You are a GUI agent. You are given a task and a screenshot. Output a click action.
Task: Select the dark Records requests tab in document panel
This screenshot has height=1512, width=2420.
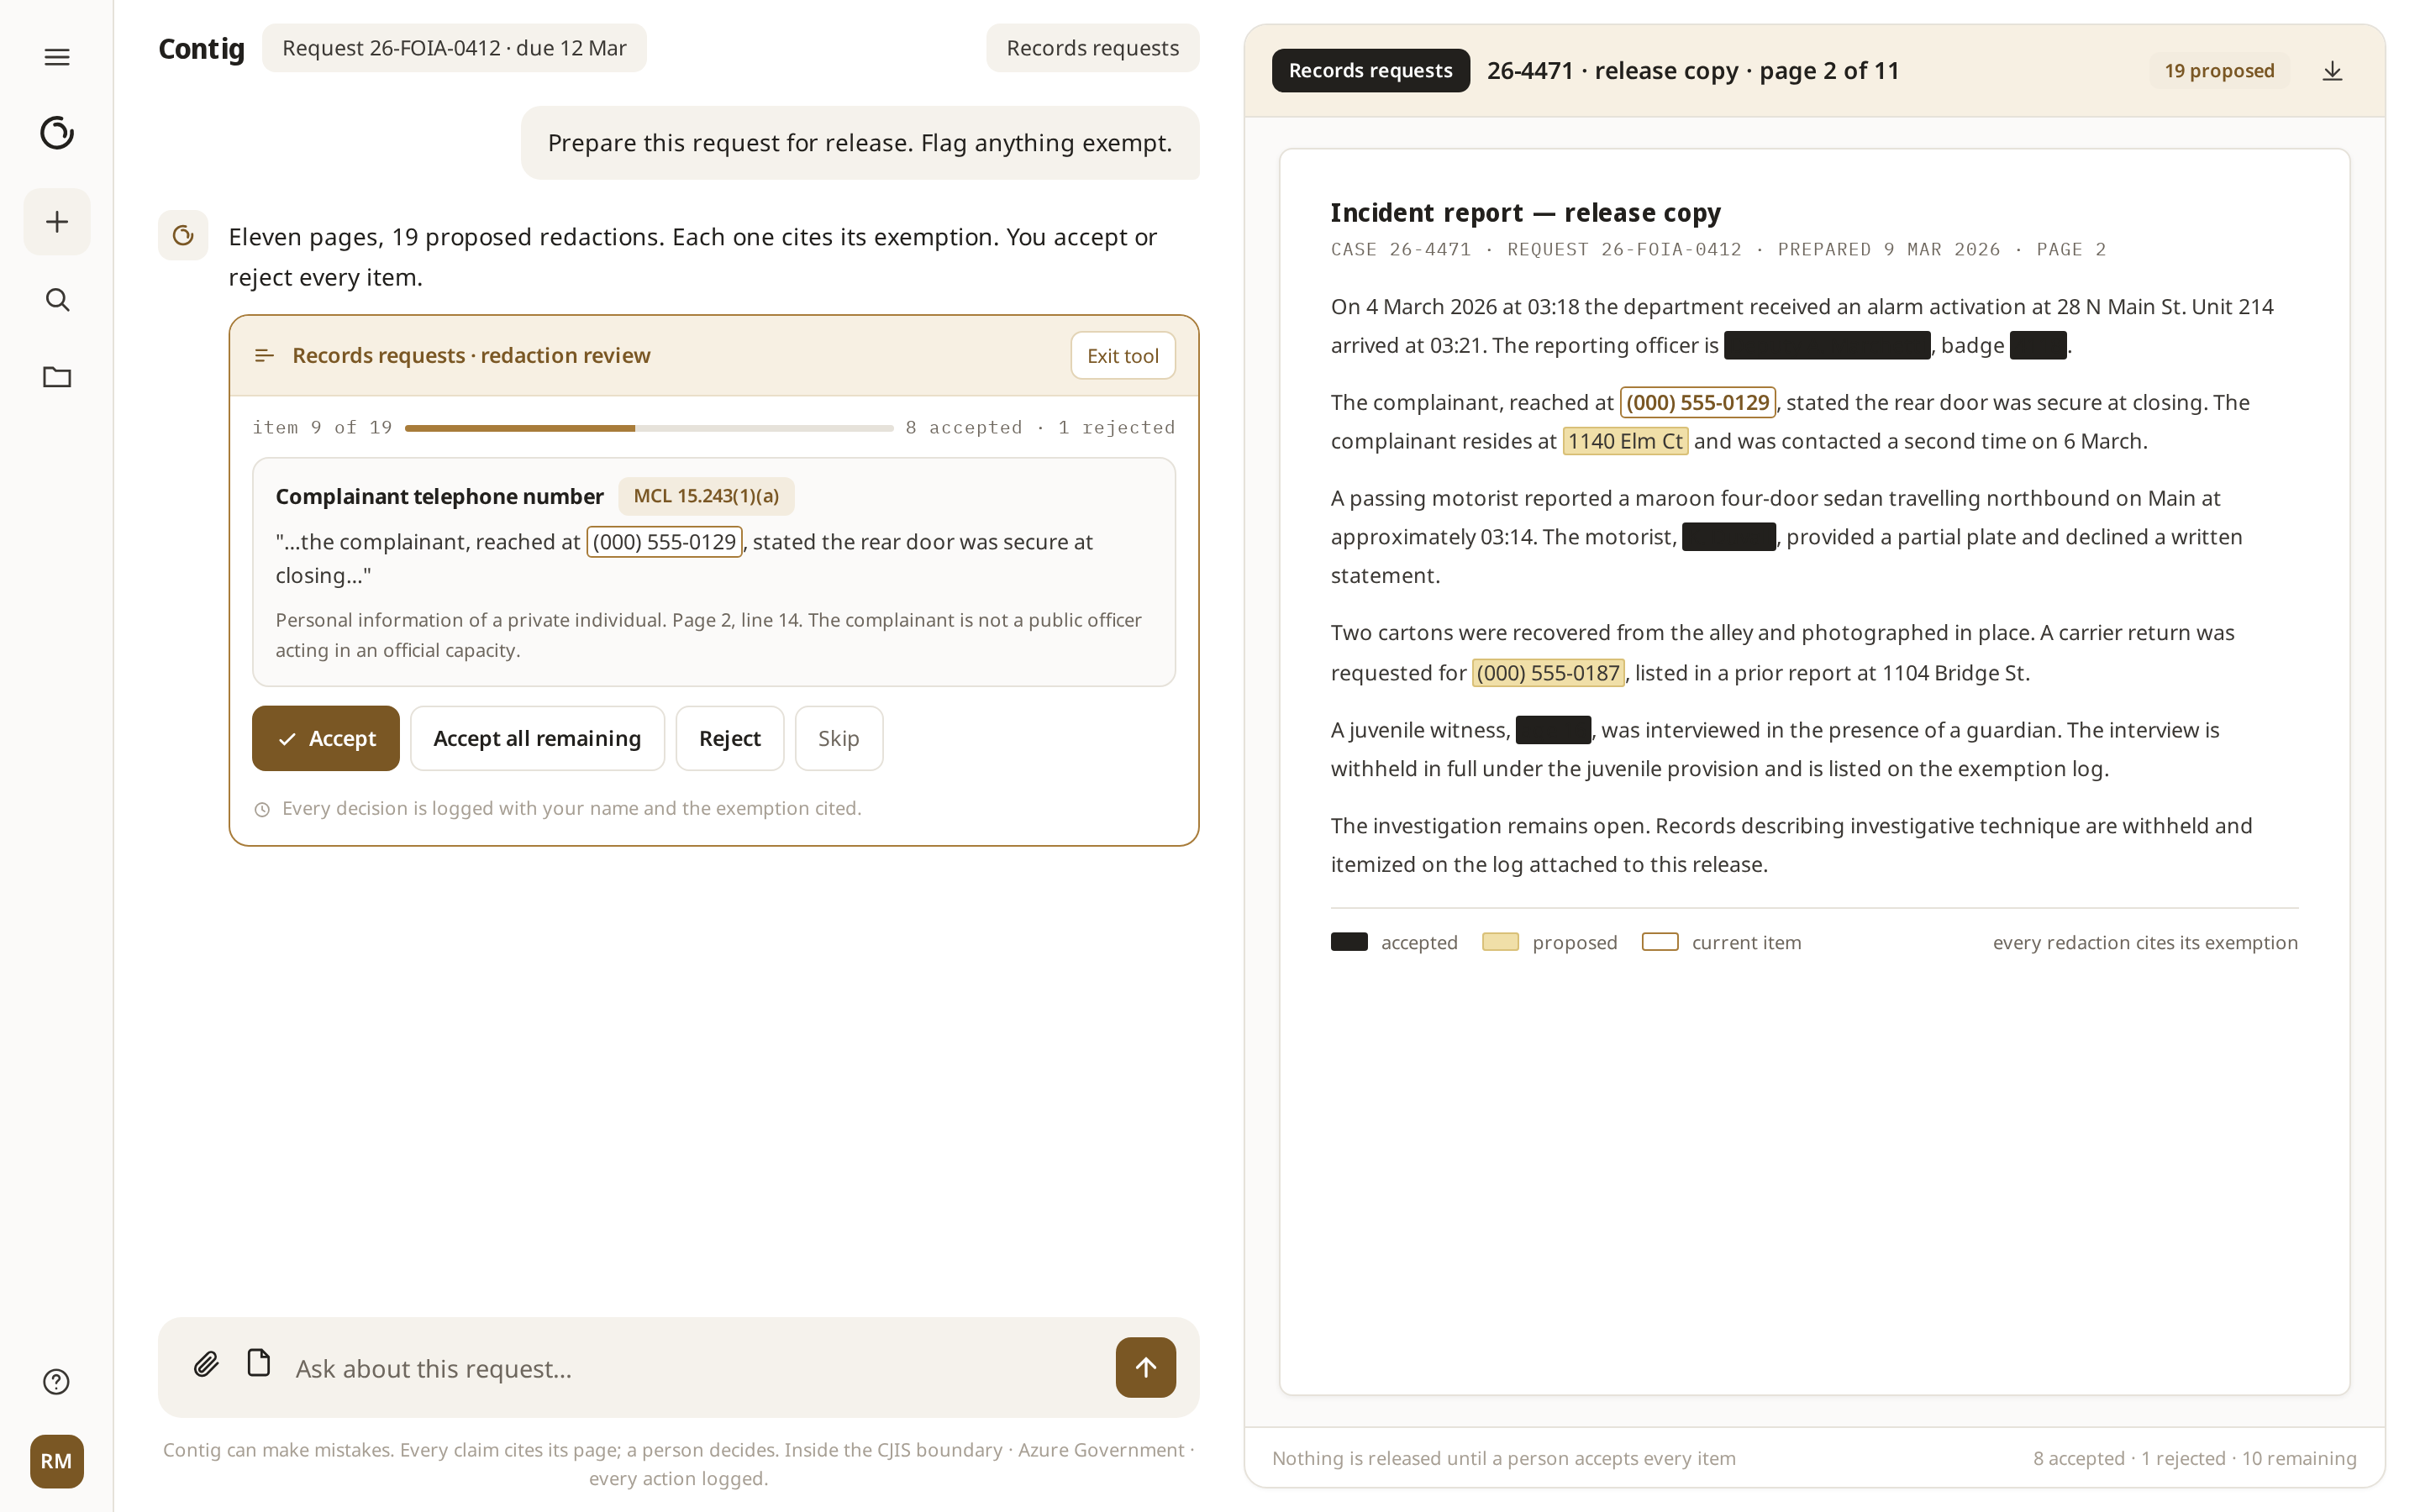coord(1370,70)
